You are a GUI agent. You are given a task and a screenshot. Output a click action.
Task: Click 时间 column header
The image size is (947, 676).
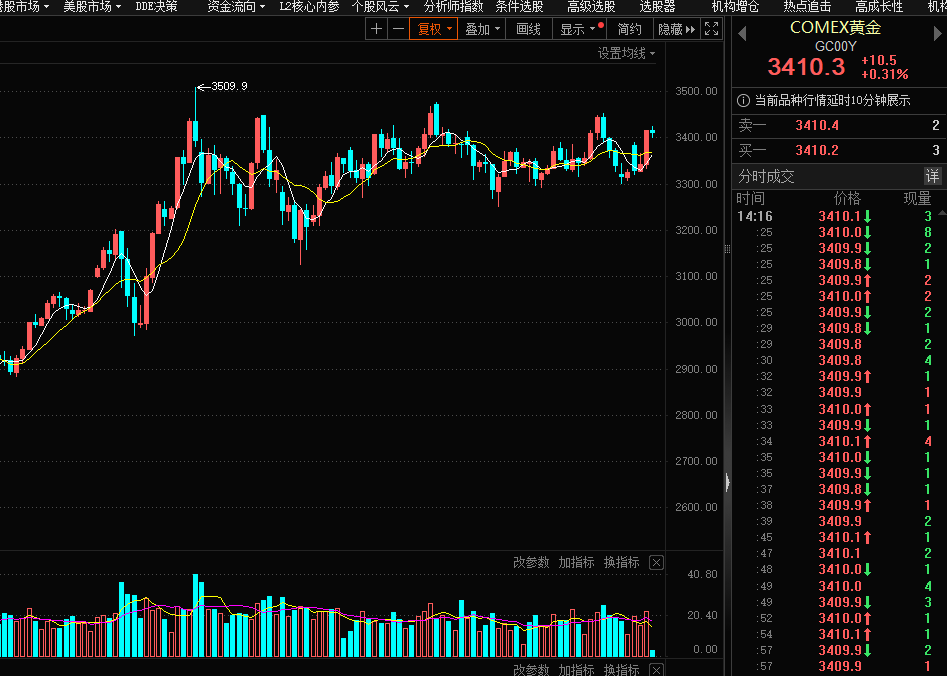tap(751, 198)
